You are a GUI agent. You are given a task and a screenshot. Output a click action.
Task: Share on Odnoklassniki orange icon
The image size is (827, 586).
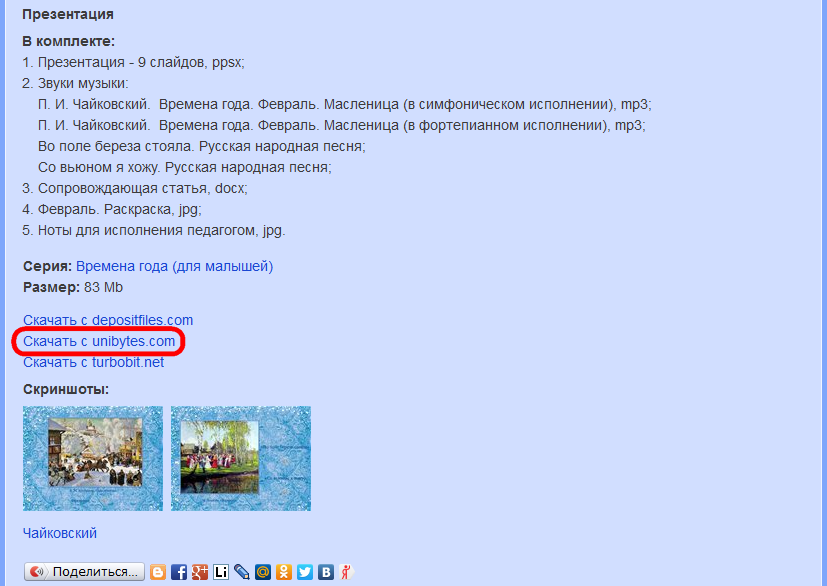click(284, 572)
